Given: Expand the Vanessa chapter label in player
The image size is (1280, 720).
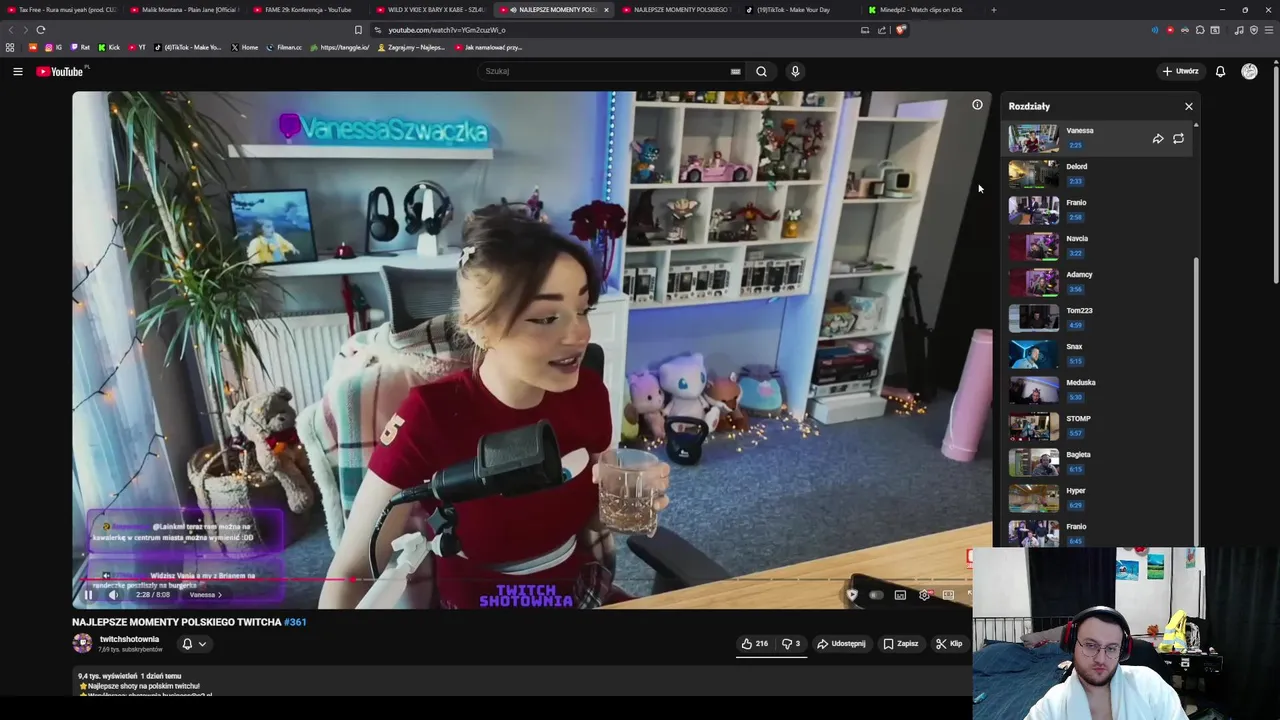Looking at the screenshot, I should tap(205, 595).
